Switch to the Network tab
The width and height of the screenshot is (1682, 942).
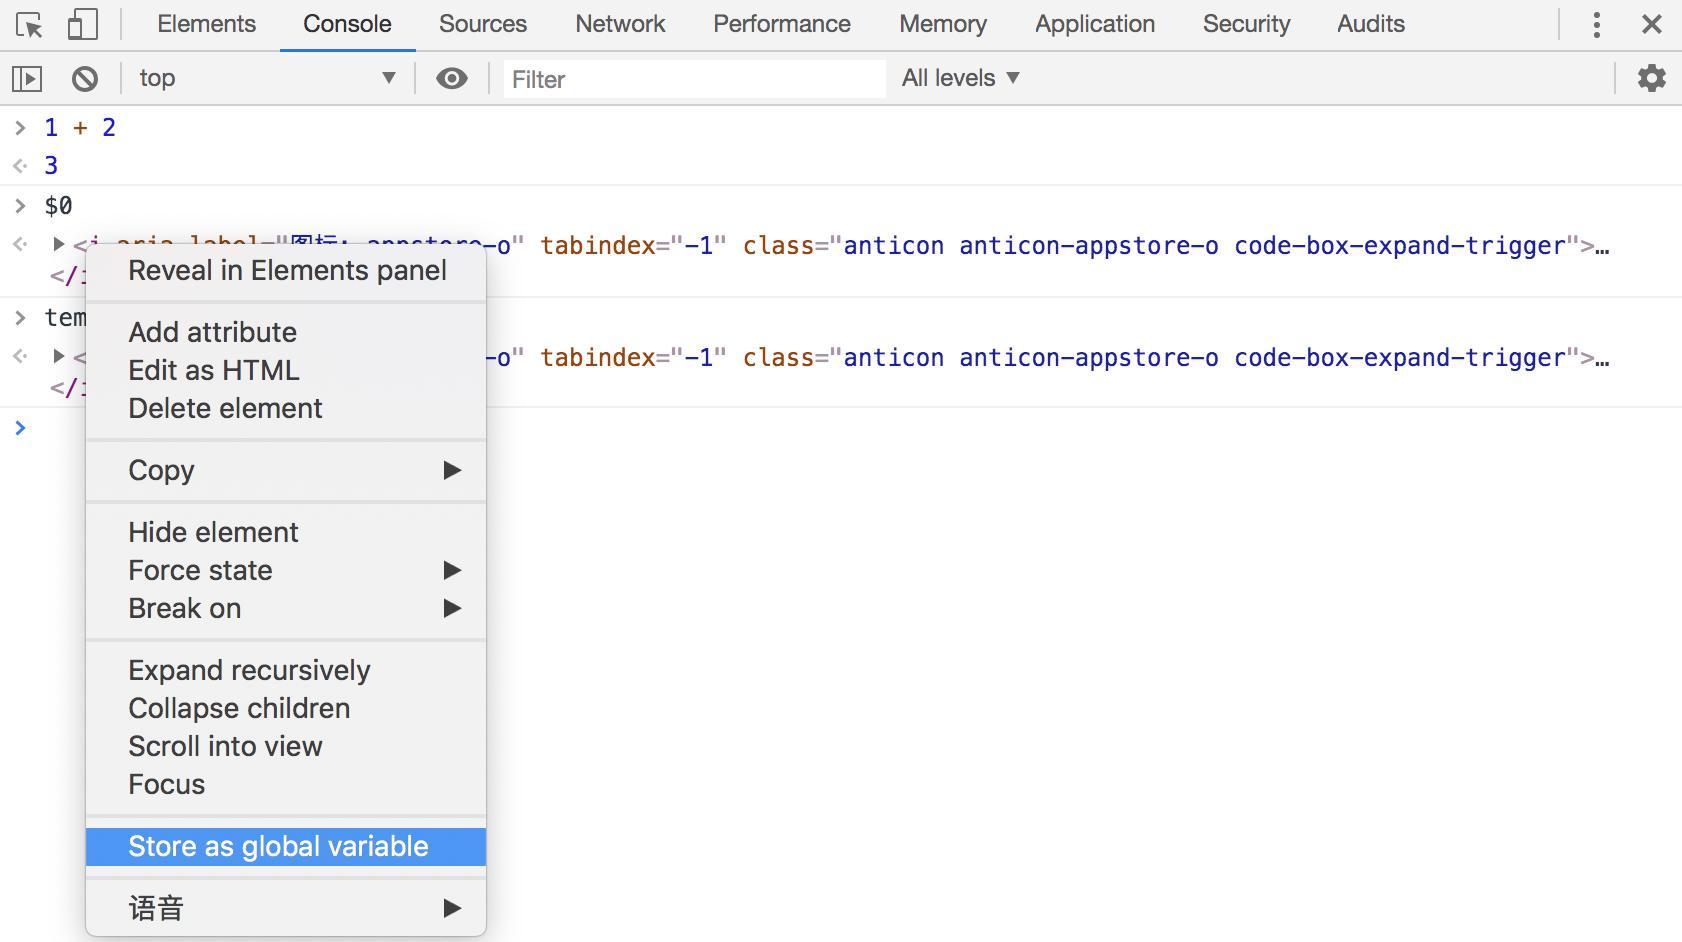click(620, 24)
